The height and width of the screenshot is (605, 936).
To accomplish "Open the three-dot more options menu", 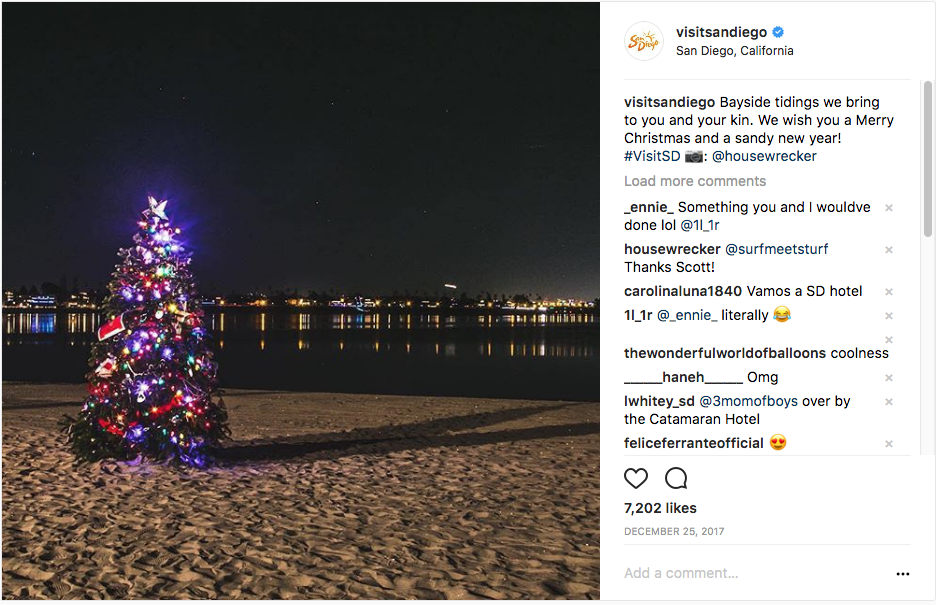I will [903, 574].
